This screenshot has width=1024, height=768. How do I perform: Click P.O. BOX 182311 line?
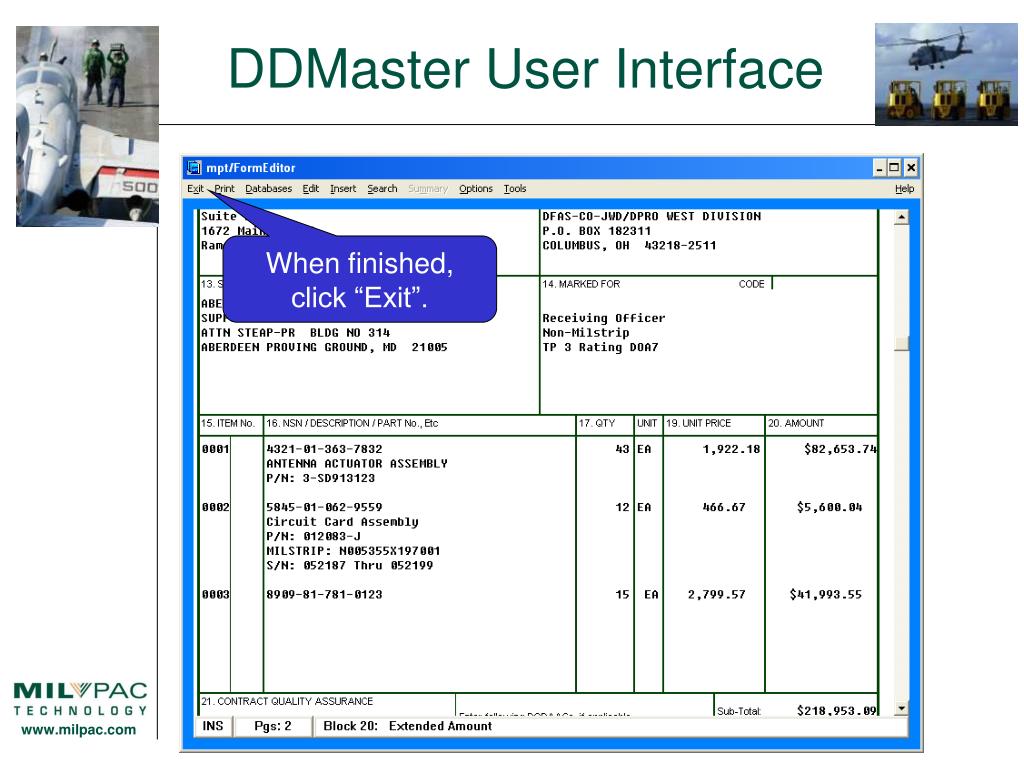pyautogui.click(x=597, y=231)
